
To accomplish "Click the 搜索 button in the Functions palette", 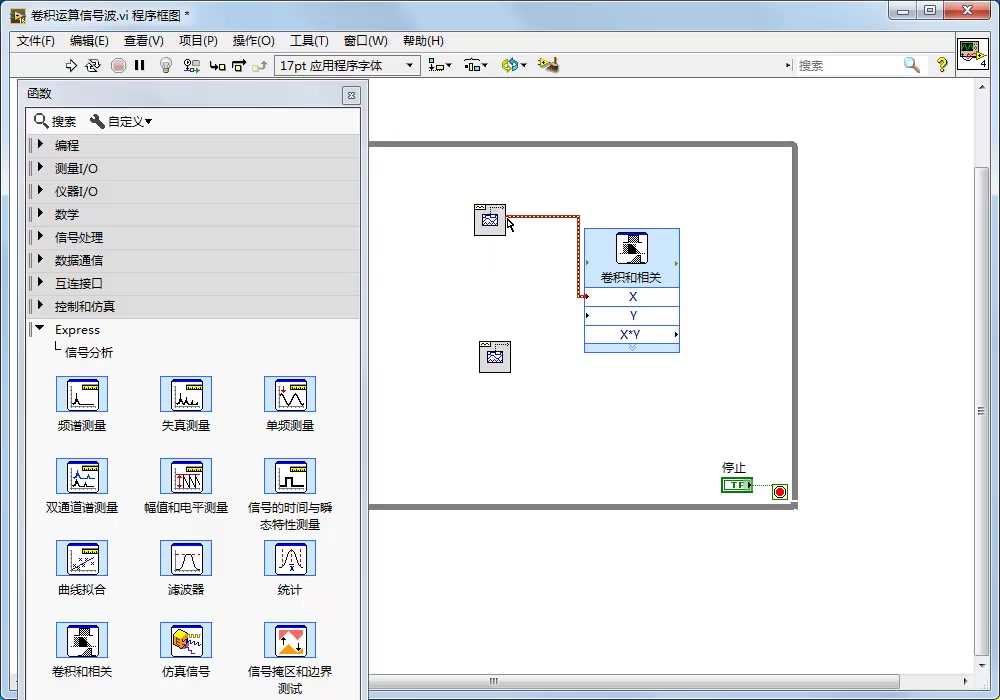I will point(54,121).
